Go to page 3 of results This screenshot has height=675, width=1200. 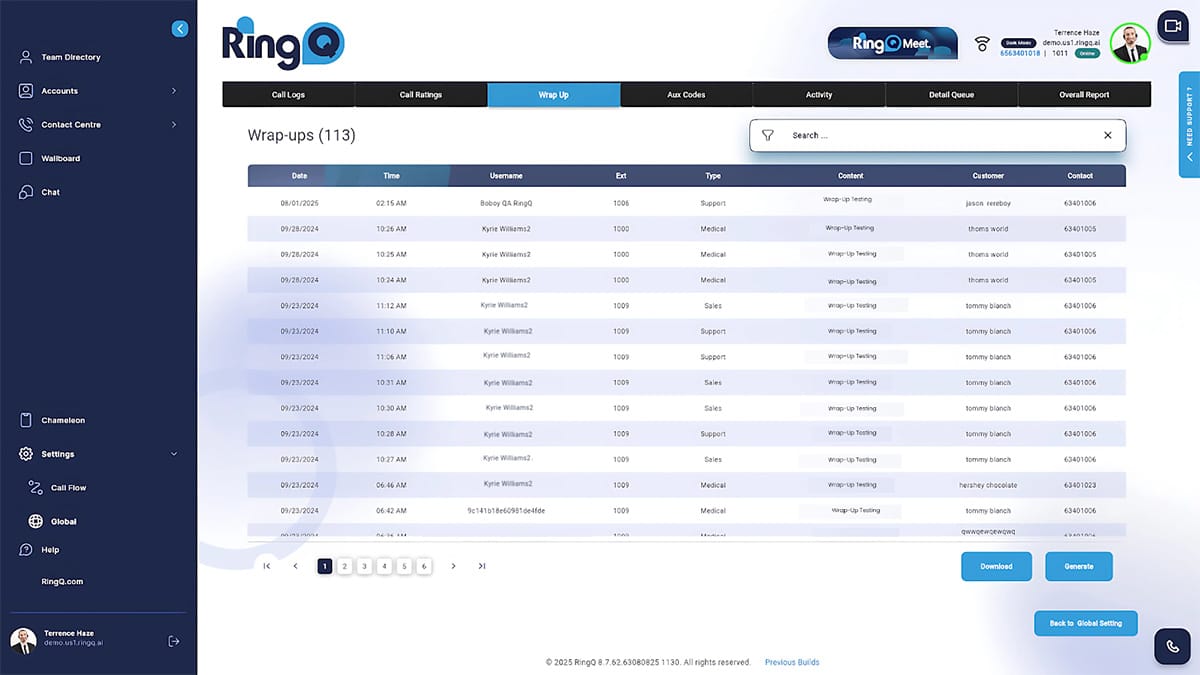364,566
